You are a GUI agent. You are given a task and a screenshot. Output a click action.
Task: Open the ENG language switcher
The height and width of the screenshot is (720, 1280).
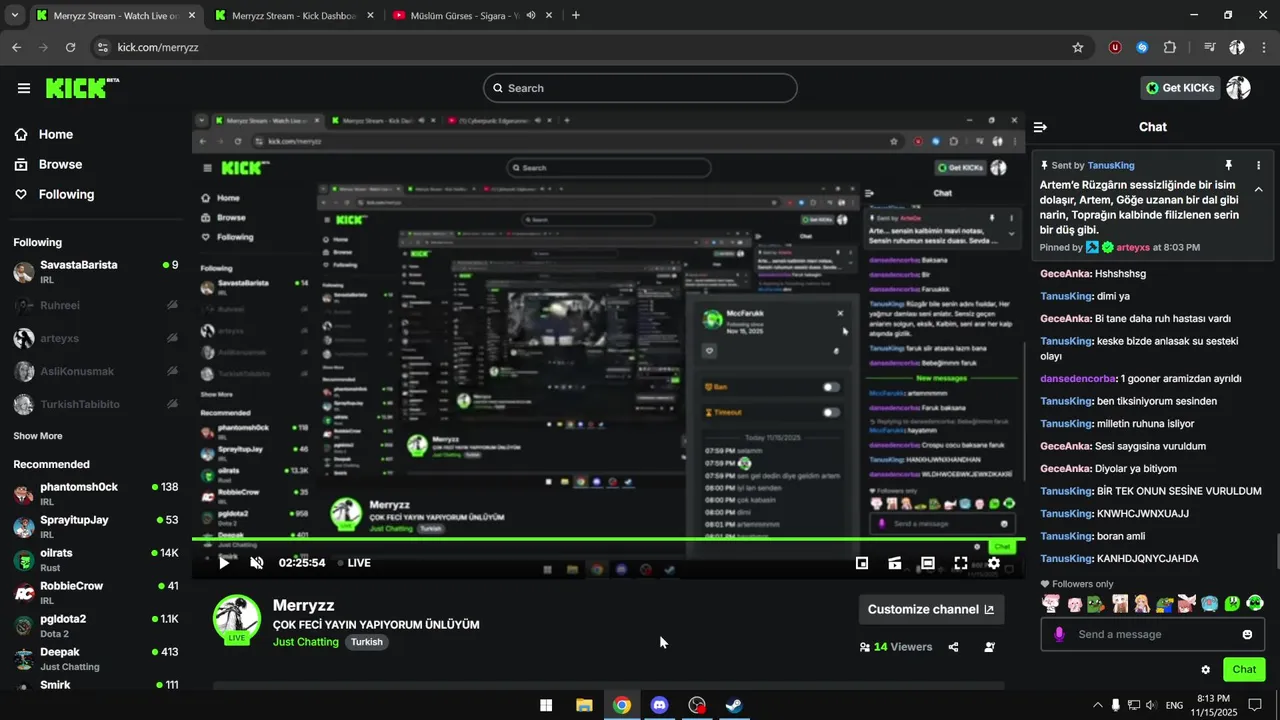[1175, 705]
